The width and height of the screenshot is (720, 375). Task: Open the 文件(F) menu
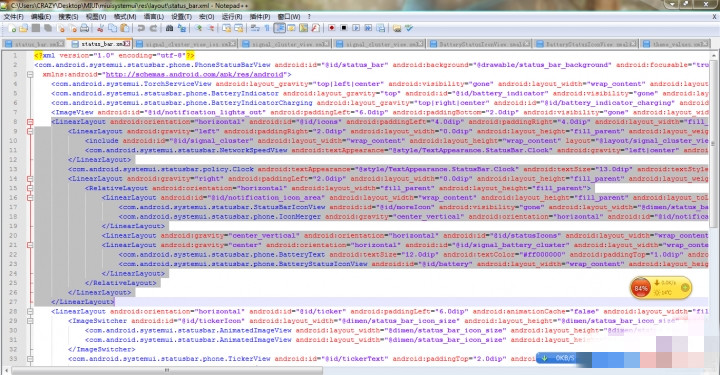(x=13, y=17)
